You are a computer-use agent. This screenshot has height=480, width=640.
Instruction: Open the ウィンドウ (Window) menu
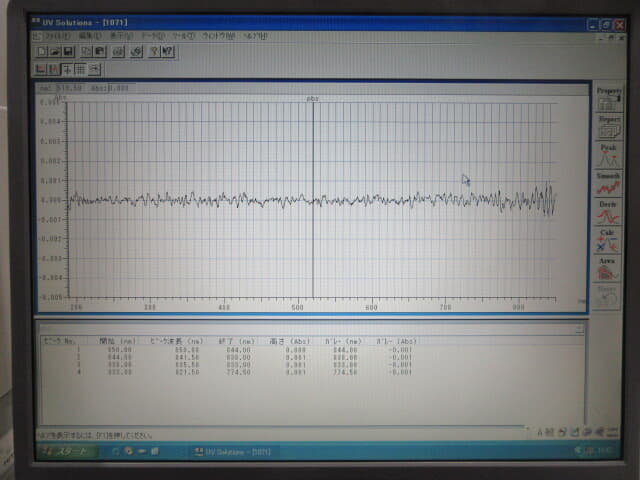coord(219,36)
